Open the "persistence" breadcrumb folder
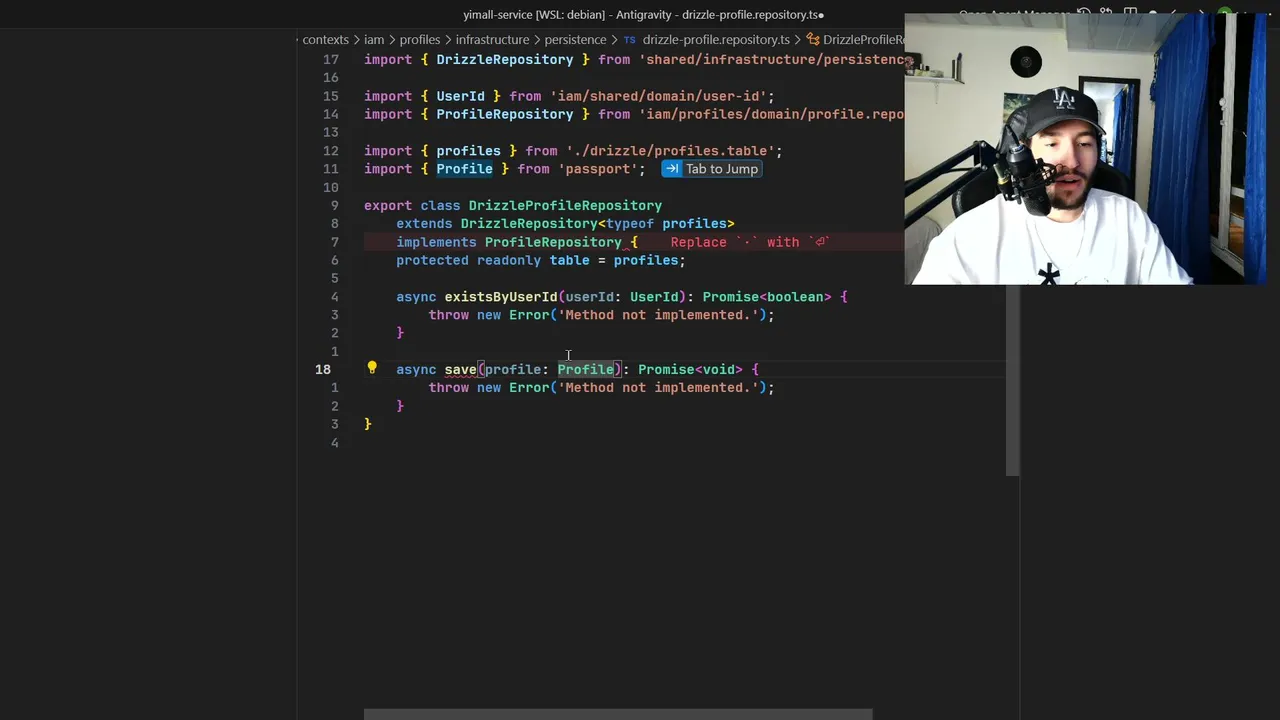Image resolution: width=1280 pixels, height=720 pixels. [575, 40]
